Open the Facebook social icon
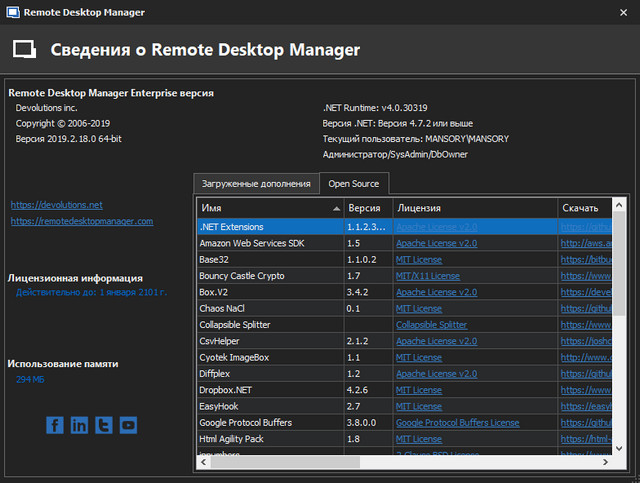The image size is (640, 483). coord(55,425)
